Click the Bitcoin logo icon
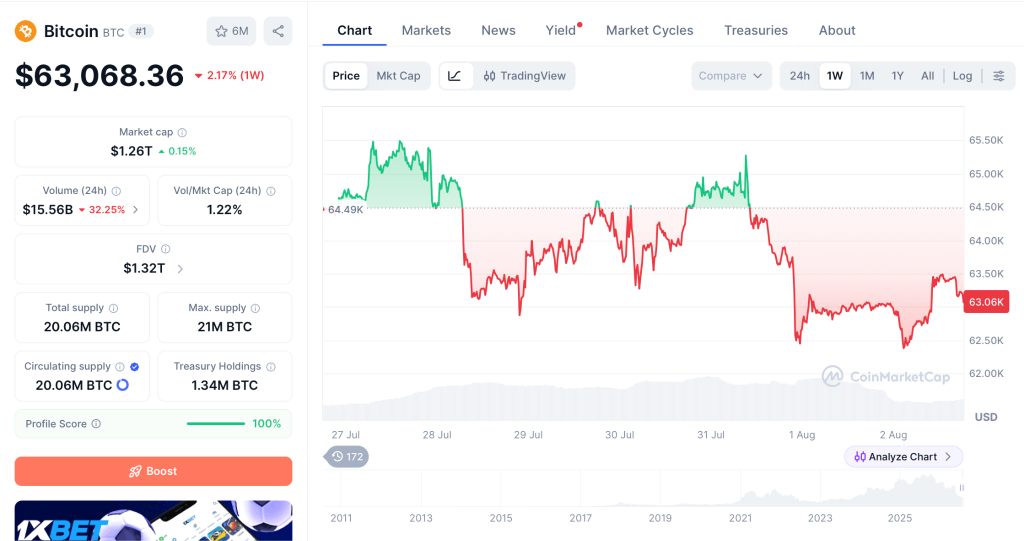Viewport: 1024px width, 541px height. coord(25,31)
